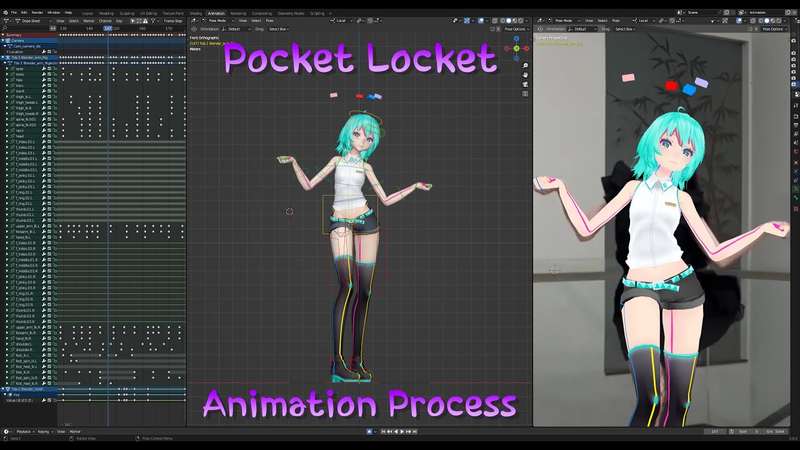The height and width of the screenshot is (450, 800).
Task: Click the pan hand icon in center viewport
Action: 525,75
